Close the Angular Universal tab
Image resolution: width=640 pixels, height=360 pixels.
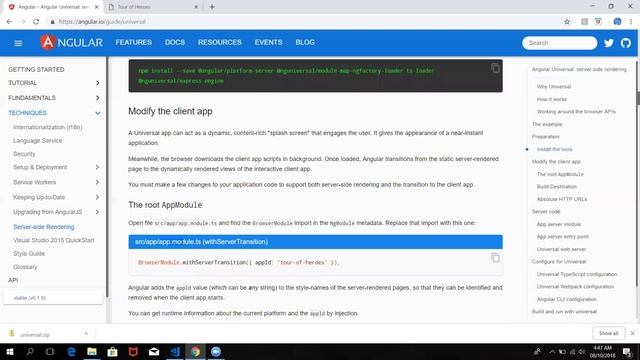click(x=97, y=7)
